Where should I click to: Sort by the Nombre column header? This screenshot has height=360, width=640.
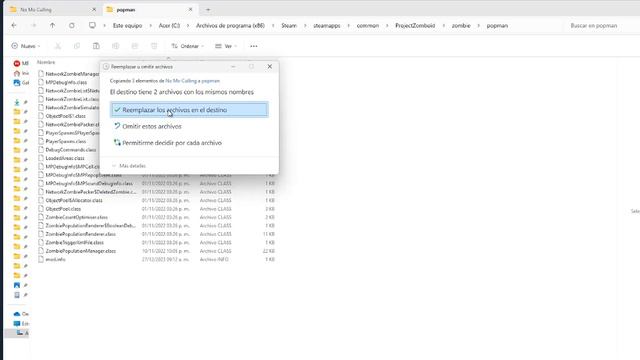tap(46, 62)
